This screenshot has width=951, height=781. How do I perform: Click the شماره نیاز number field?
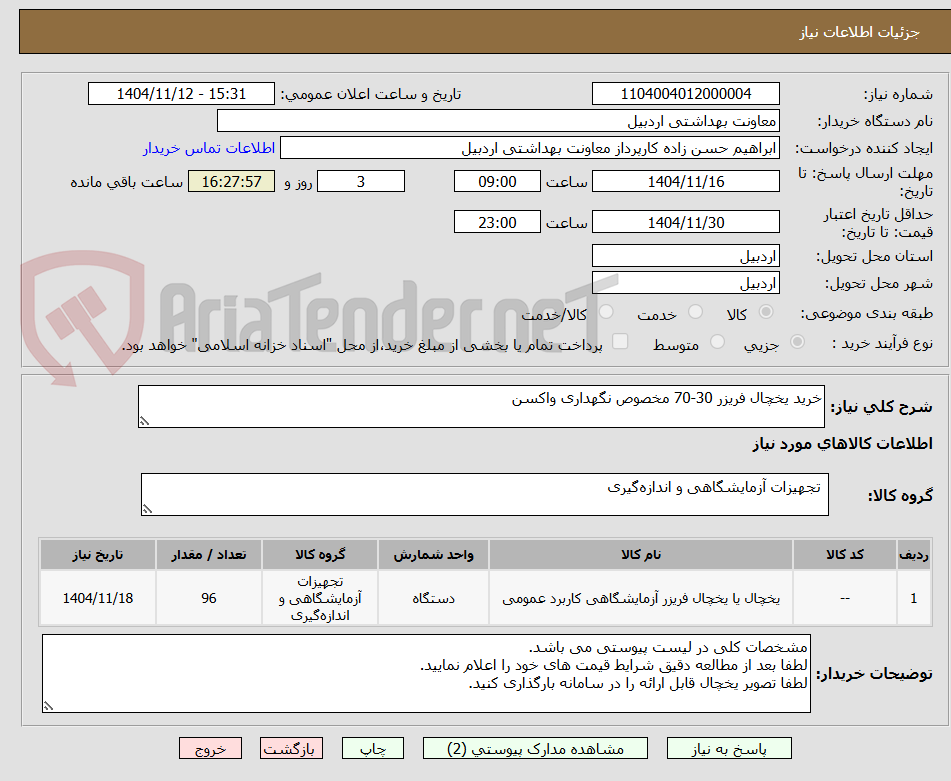(686, 94)
